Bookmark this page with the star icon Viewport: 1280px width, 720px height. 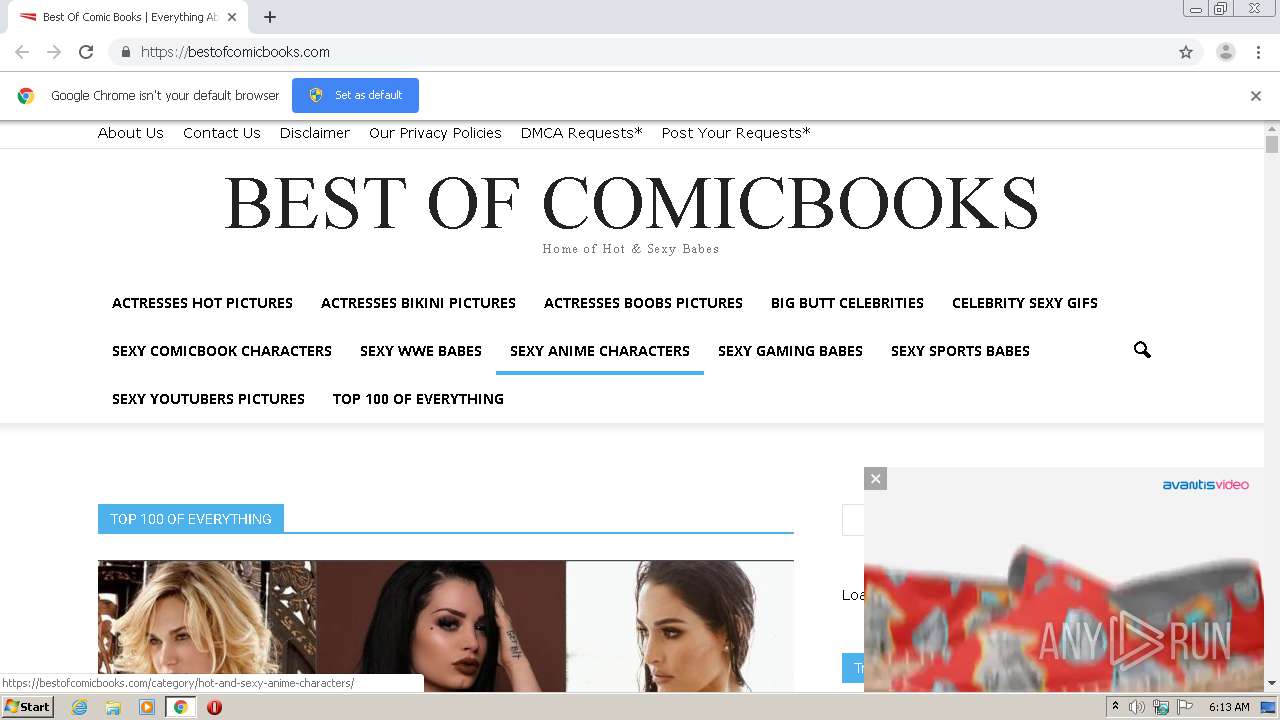1186,52
